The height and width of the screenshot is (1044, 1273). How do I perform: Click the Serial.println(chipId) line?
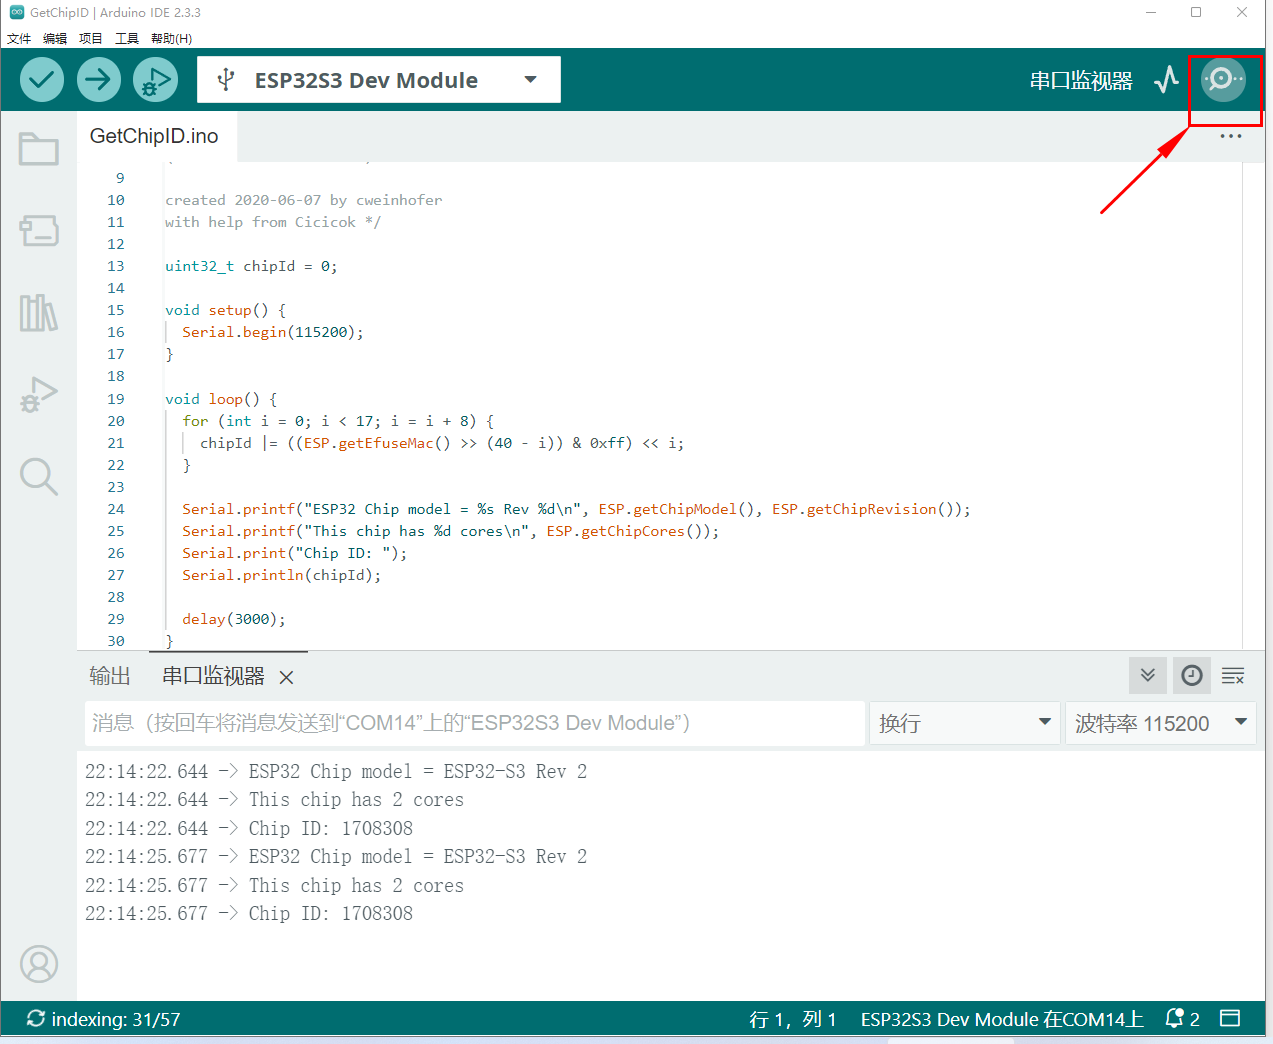point(281,575)
